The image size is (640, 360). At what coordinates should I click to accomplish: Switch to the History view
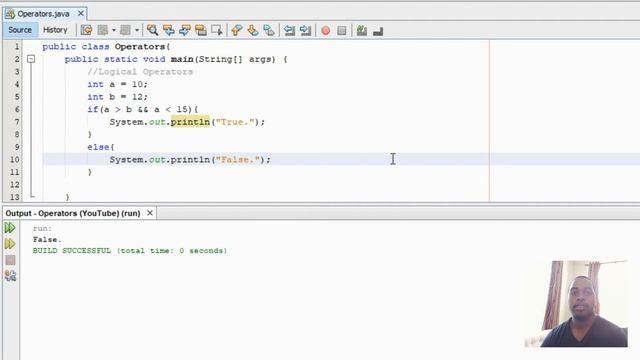[x=55, y=30]
